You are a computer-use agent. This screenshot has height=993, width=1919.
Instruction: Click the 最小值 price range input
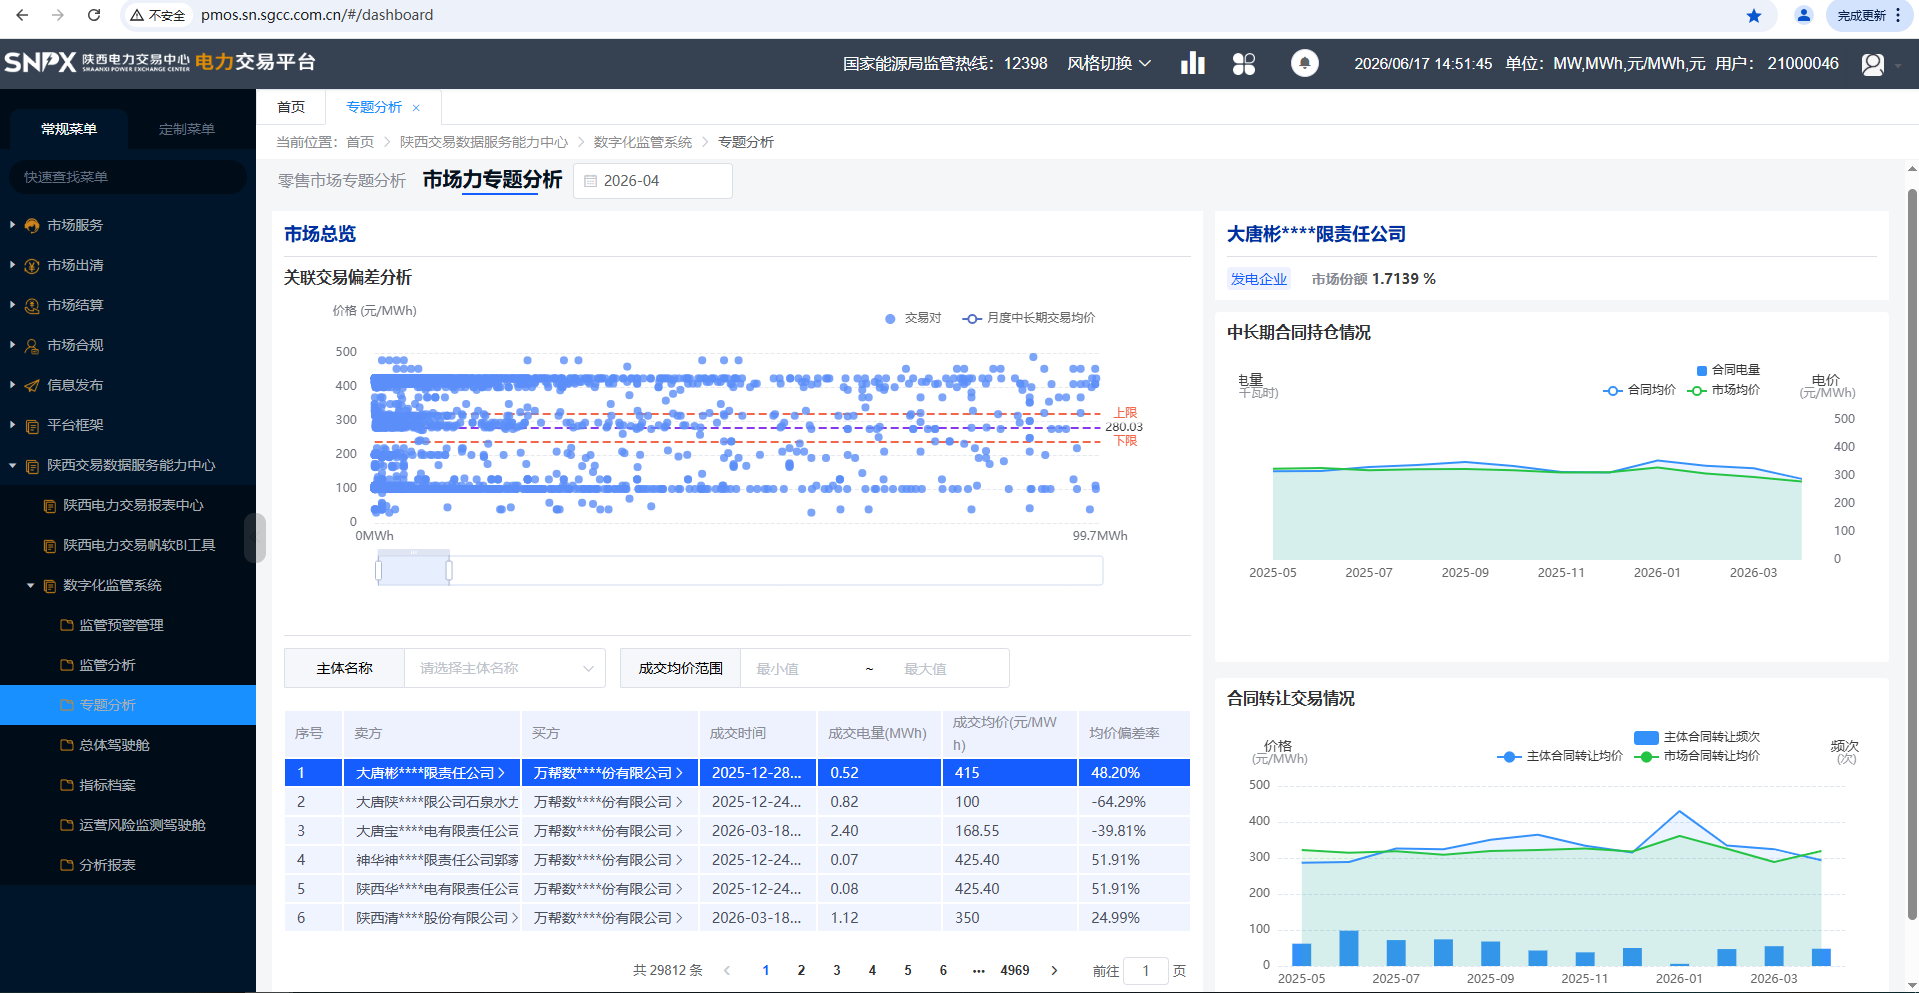800,669
